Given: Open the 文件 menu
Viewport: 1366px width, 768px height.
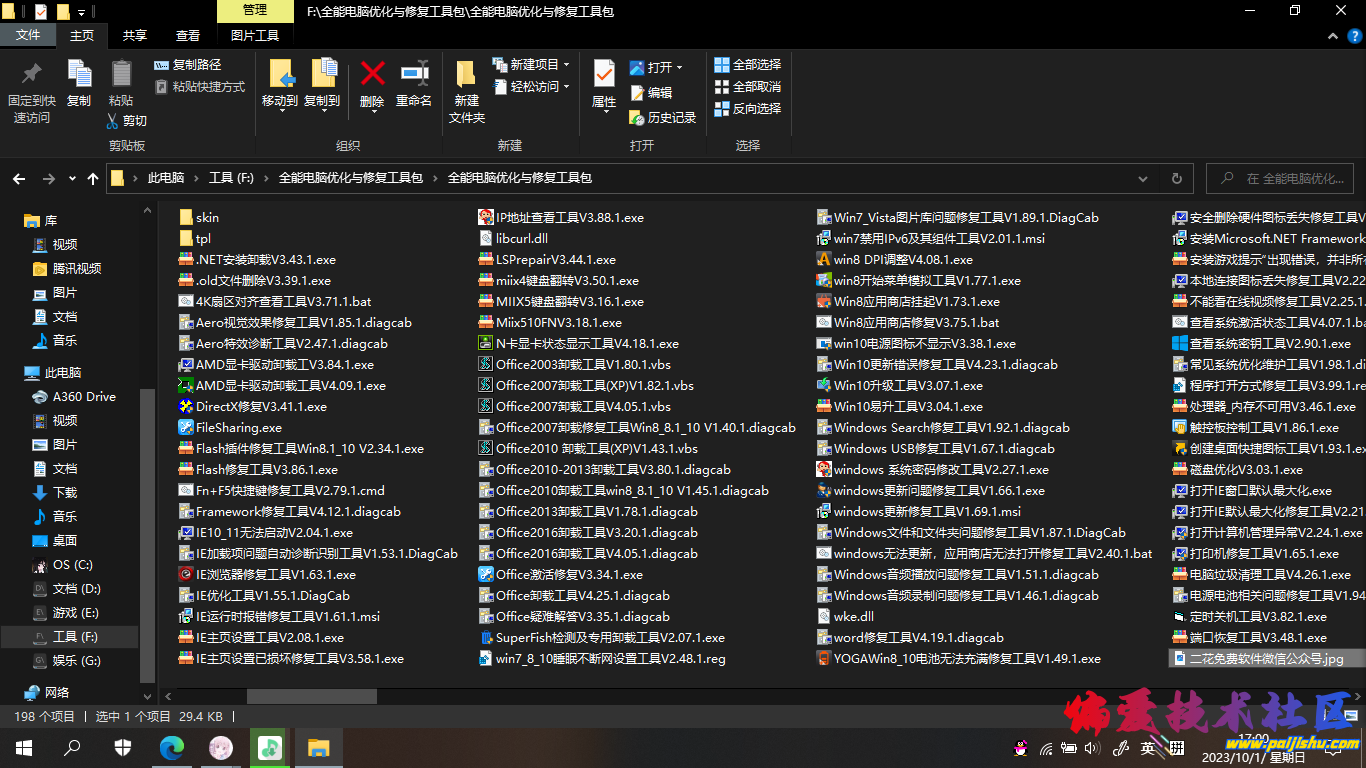Looking at the screenshot, I should click(29, 35).
